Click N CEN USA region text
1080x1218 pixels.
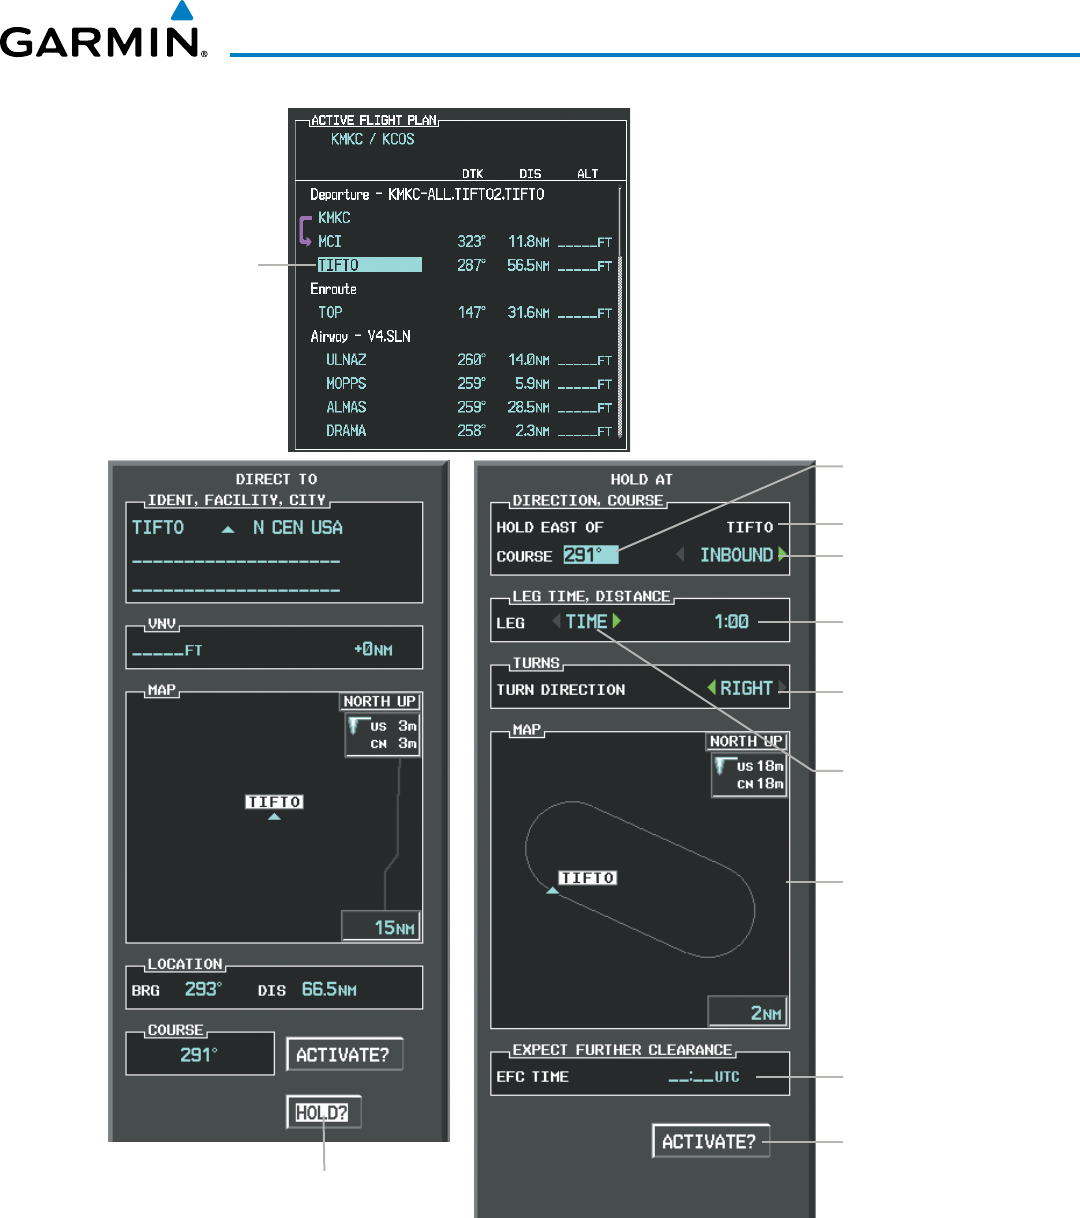[298, 527]
